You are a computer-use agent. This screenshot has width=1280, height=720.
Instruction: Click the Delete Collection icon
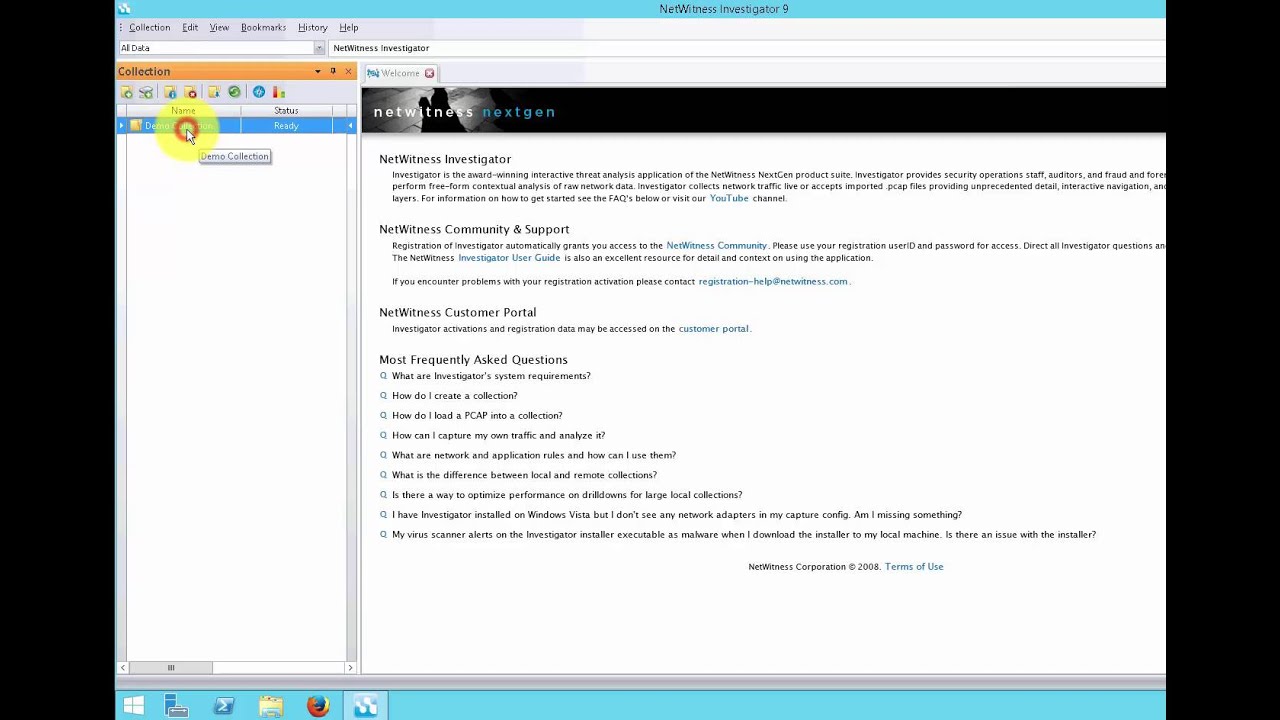pyautogui.click(x=190, y=92)
